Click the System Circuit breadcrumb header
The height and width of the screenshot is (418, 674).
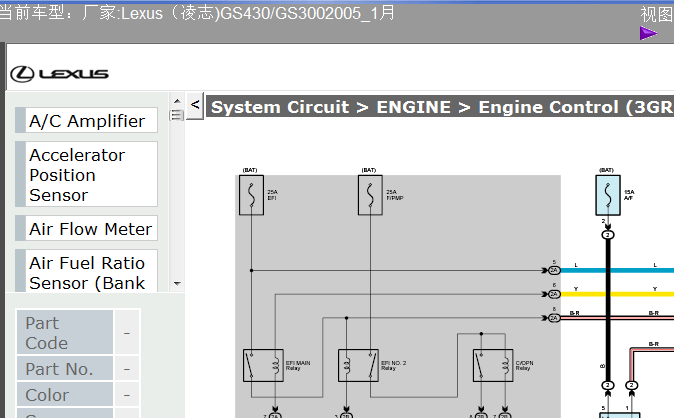(440, 107)
